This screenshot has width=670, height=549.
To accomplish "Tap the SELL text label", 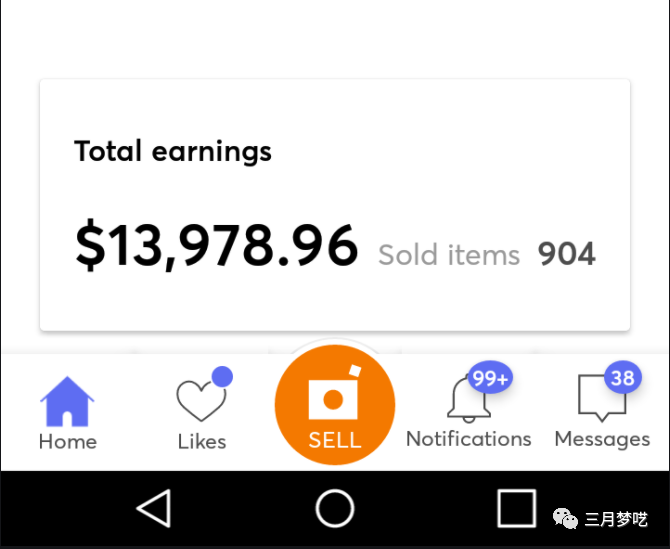I will (x=335, y=441).
